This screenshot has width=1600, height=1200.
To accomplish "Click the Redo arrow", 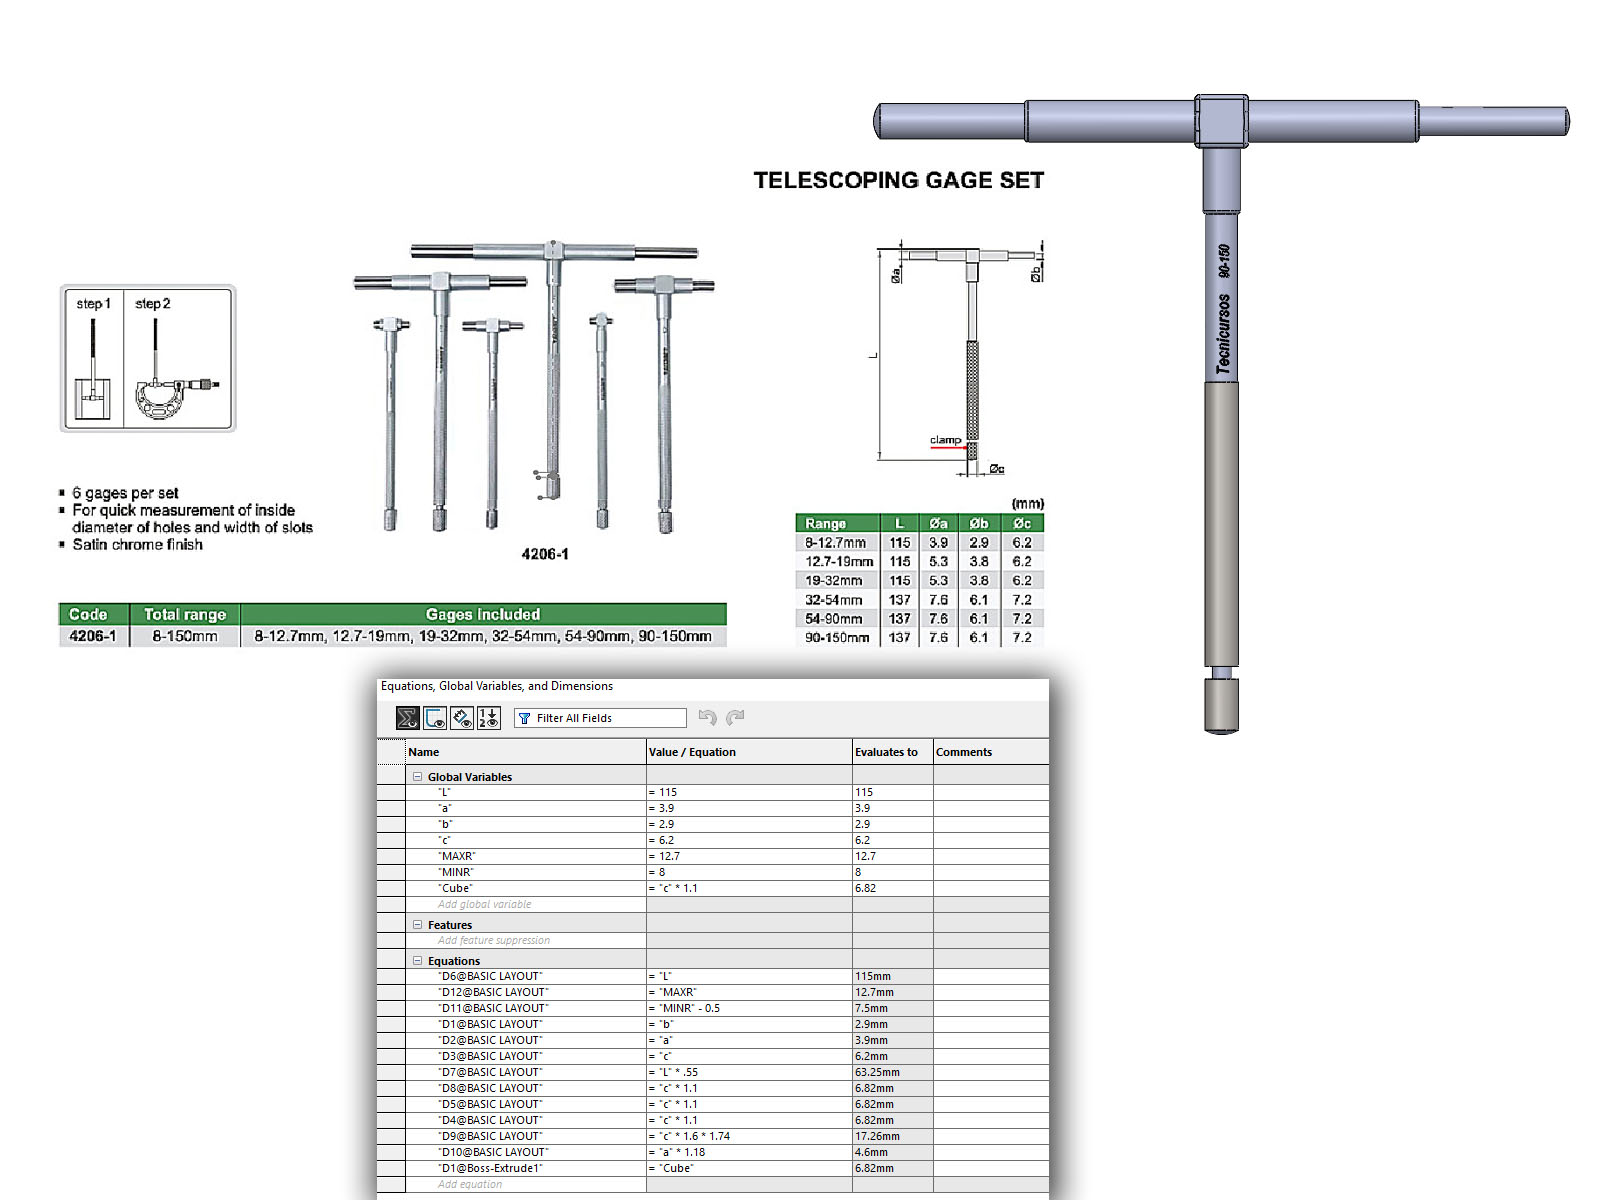I will pyautogui.click(x=736, y=717).
